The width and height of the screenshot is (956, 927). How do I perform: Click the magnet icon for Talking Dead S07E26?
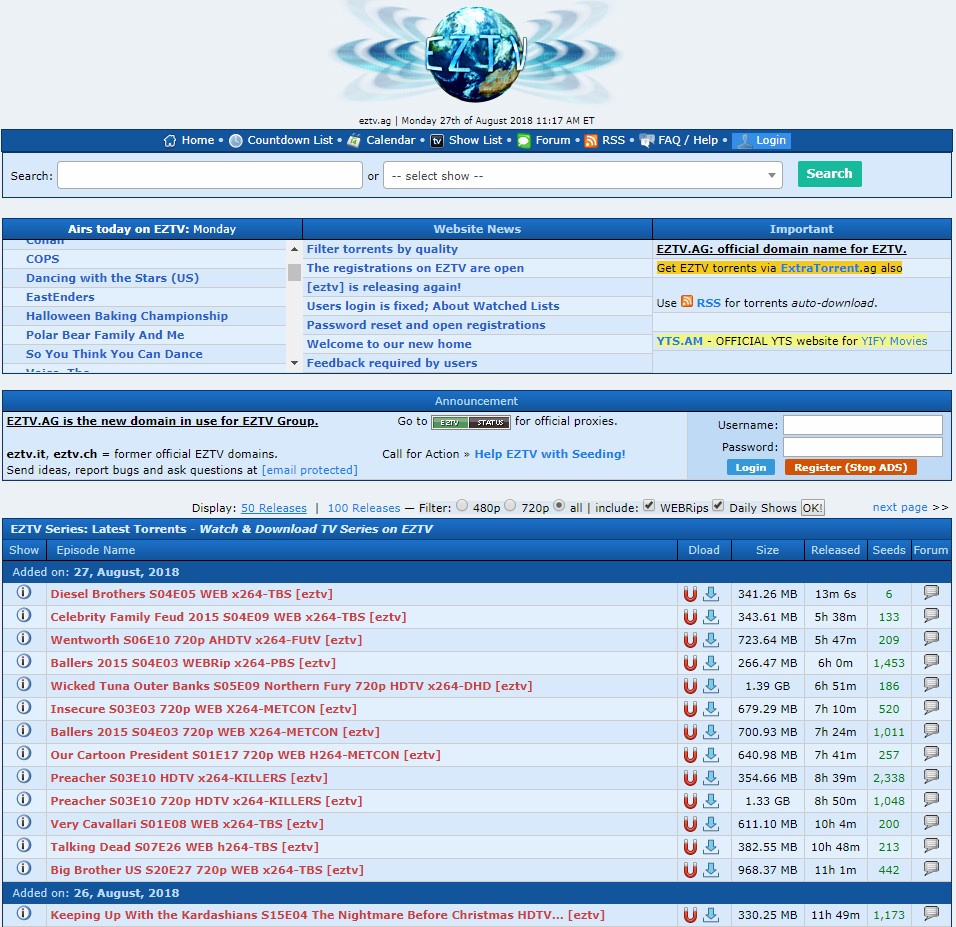pyautogui.click(x=690, y=847)
